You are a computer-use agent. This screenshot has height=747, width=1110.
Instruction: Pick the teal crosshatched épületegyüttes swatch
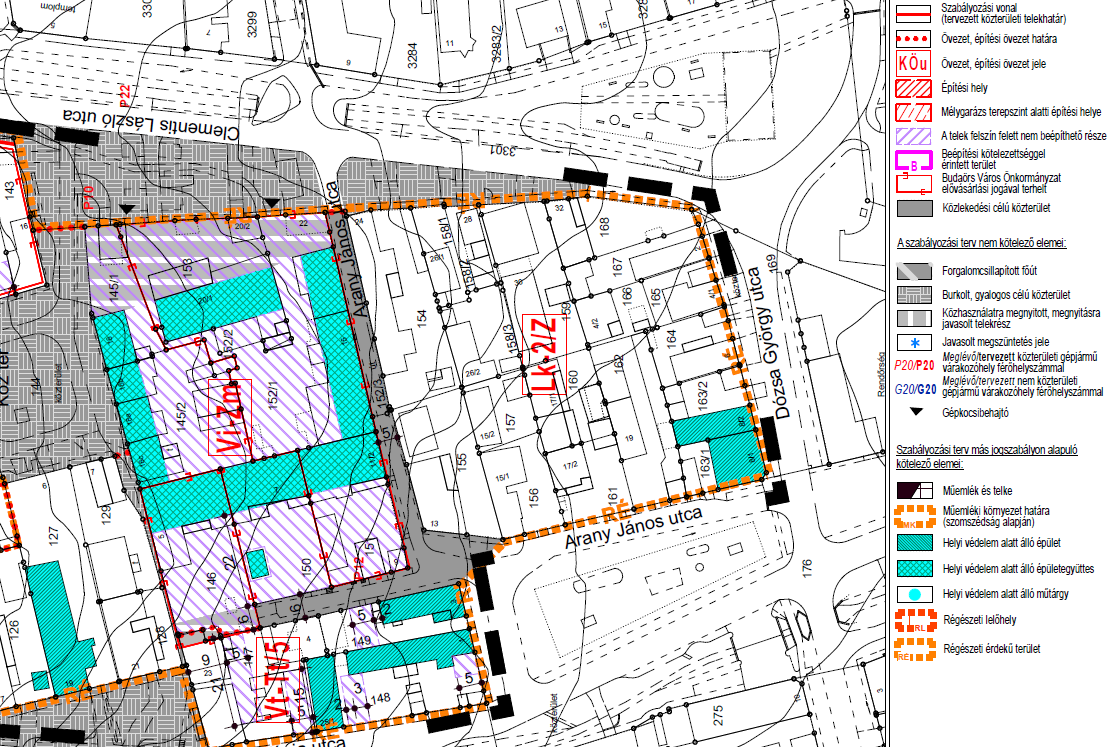(914, 569)
